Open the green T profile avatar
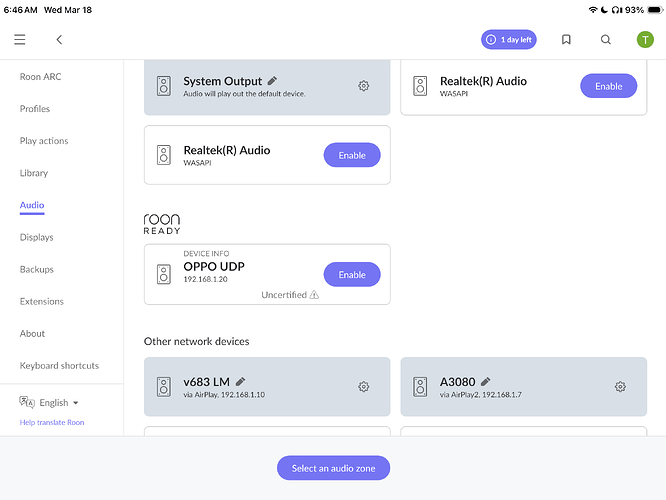This screenshot has height=500, width=666. 645,40
